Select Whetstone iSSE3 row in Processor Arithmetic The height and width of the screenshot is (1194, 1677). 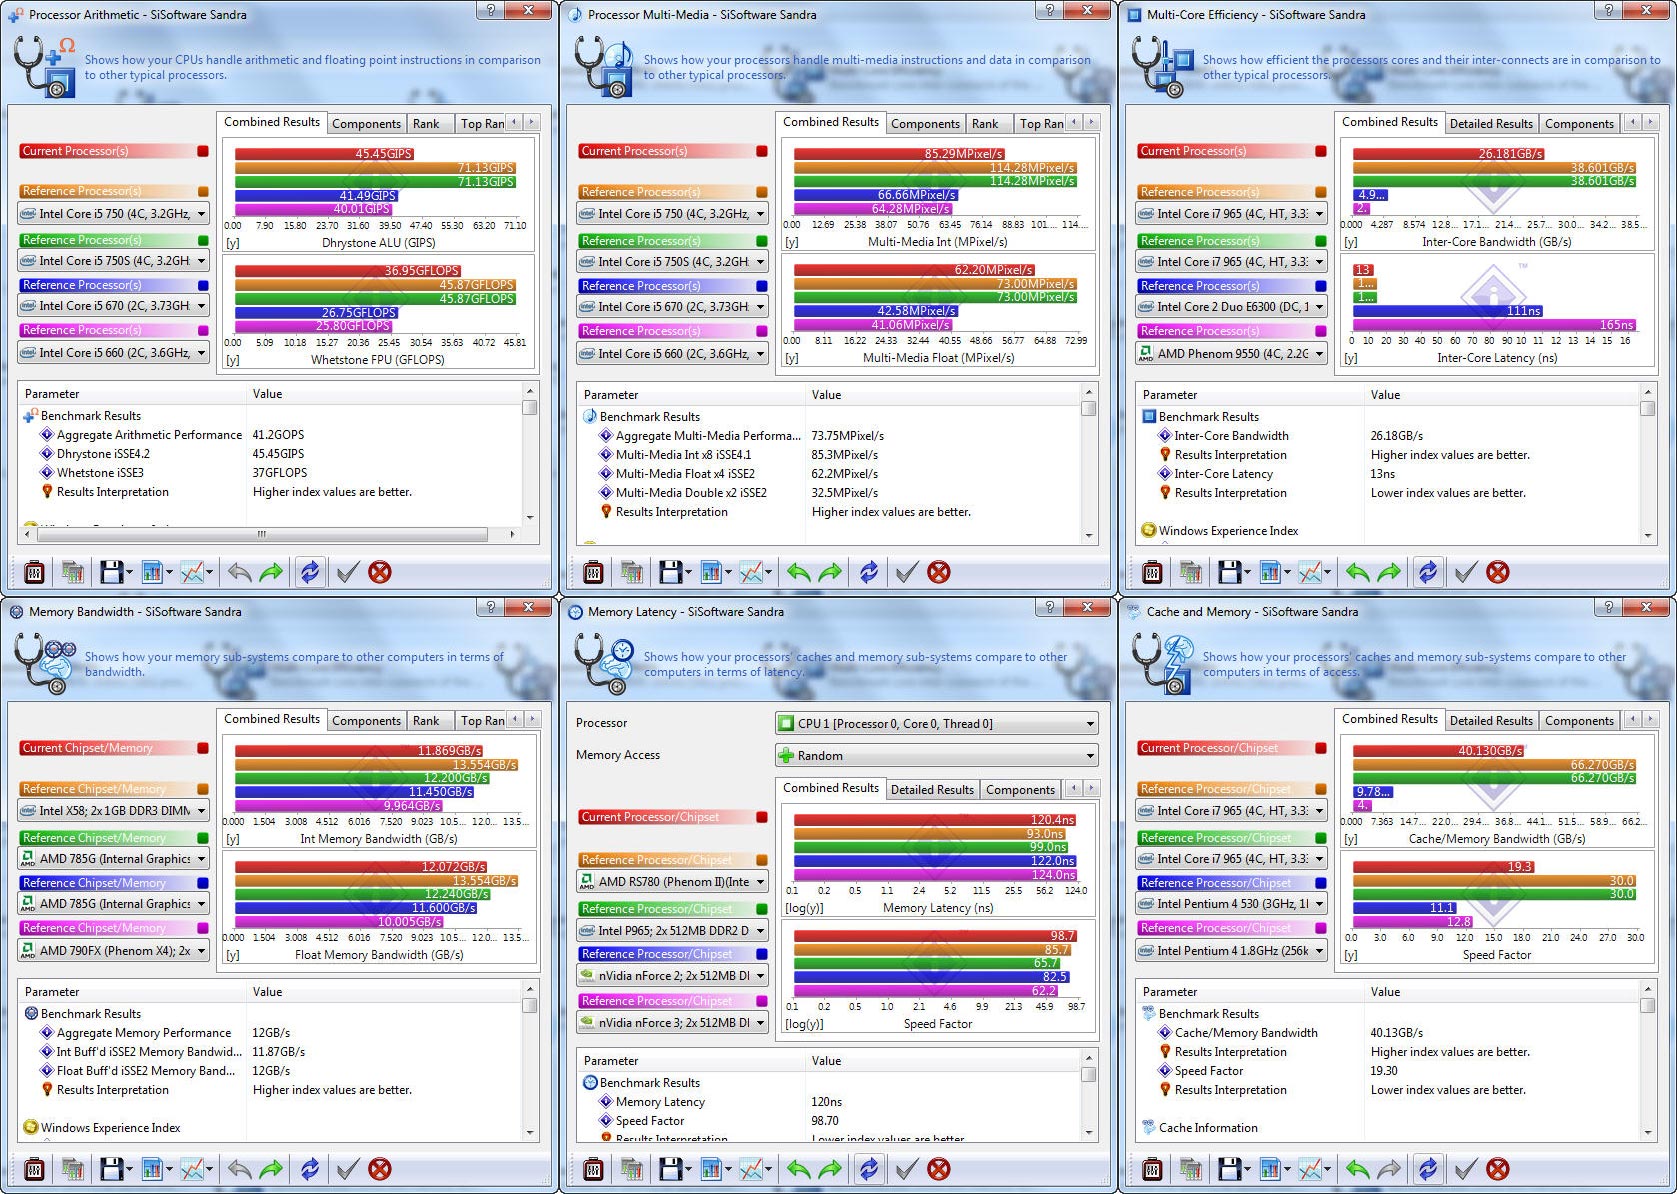(x=100, y=473)
